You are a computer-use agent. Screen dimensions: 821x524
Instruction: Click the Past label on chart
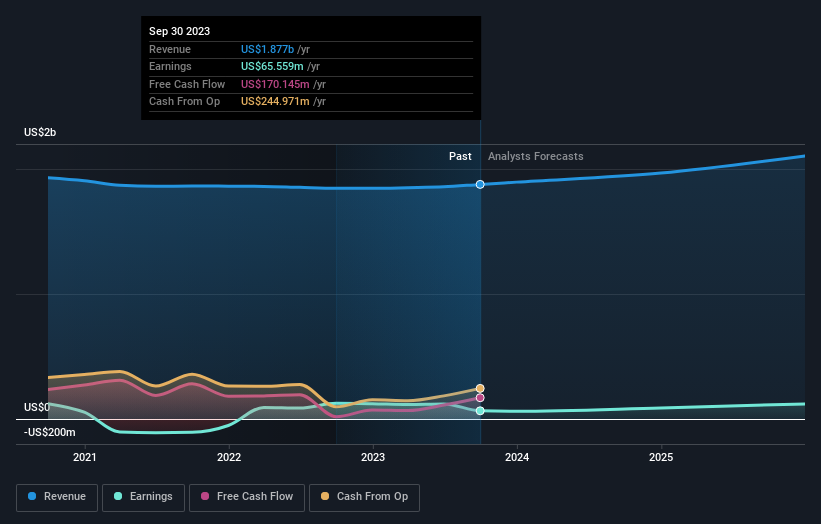460,157
